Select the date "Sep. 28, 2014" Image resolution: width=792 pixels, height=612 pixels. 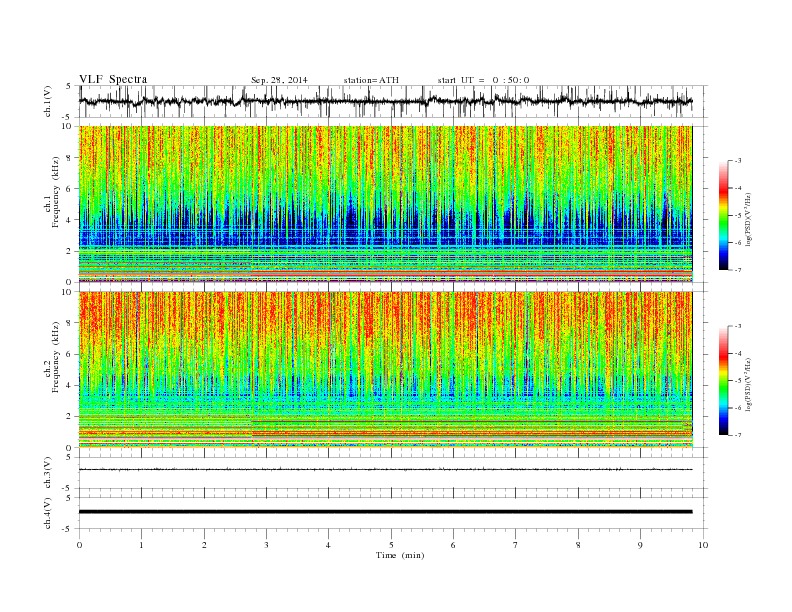coord(279,80)
